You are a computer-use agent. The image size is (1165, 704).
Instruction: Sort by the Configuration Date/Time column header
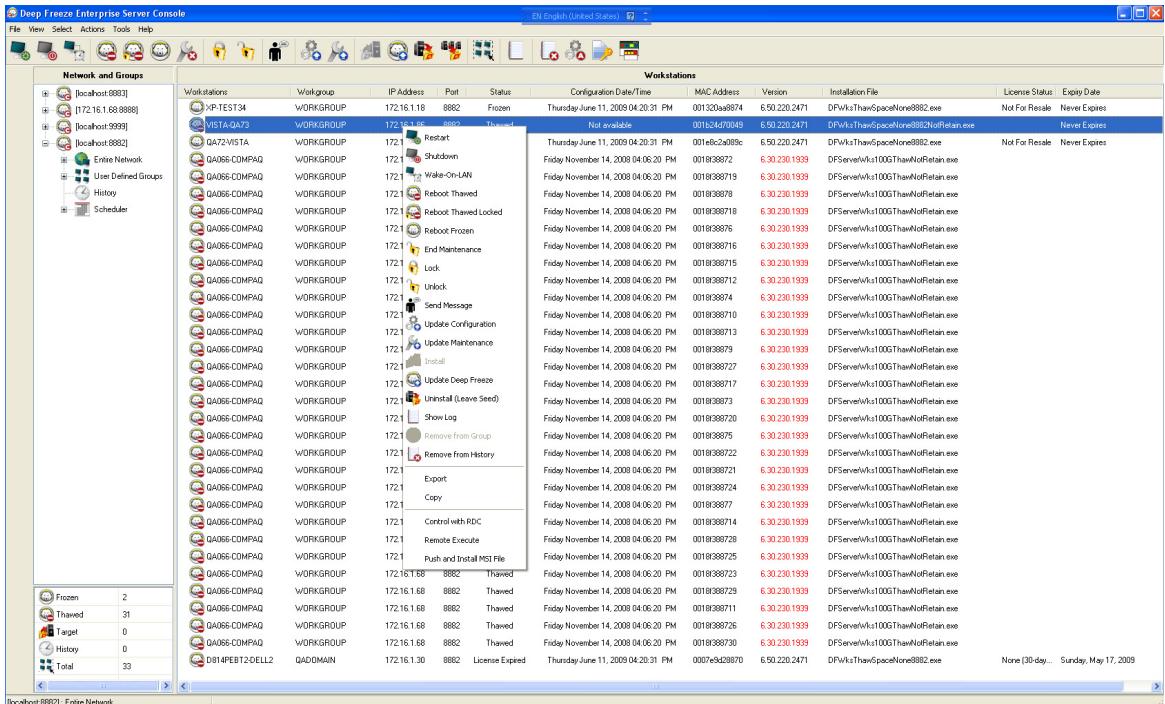point(610,92)
